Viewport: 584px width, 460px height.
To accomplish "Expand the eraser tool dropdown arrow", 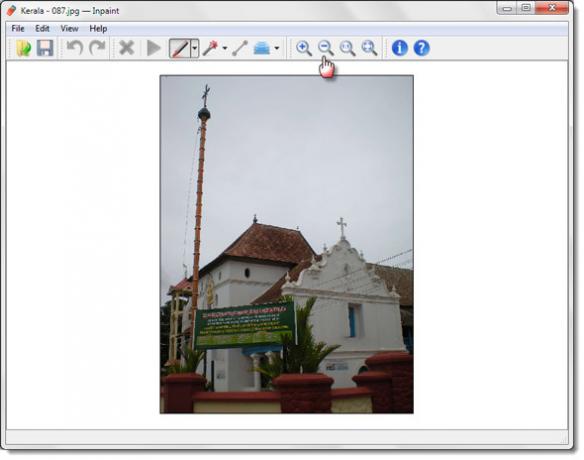I will (276, 48).
